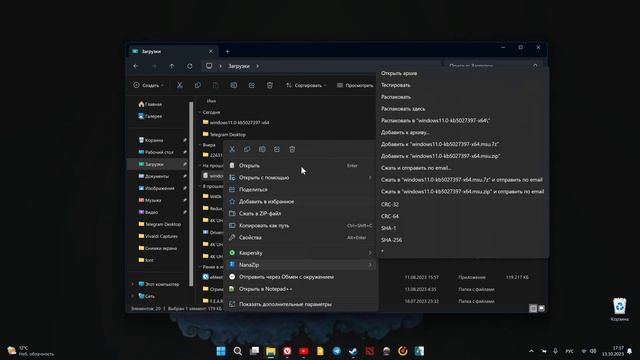Open the Создать dropdown
This screenshot has height=360, width=640.
[149, 85]
